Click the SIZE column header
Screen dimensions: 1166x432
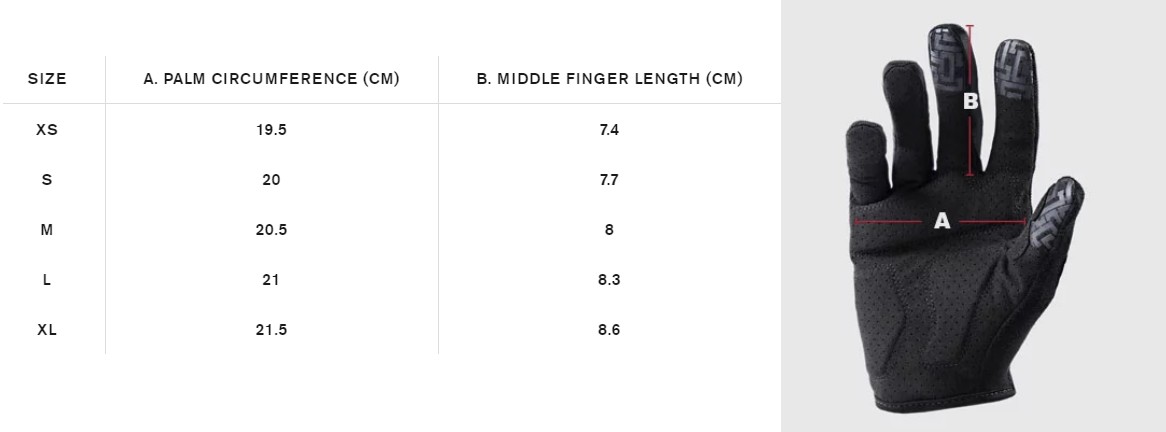point(47,79)
